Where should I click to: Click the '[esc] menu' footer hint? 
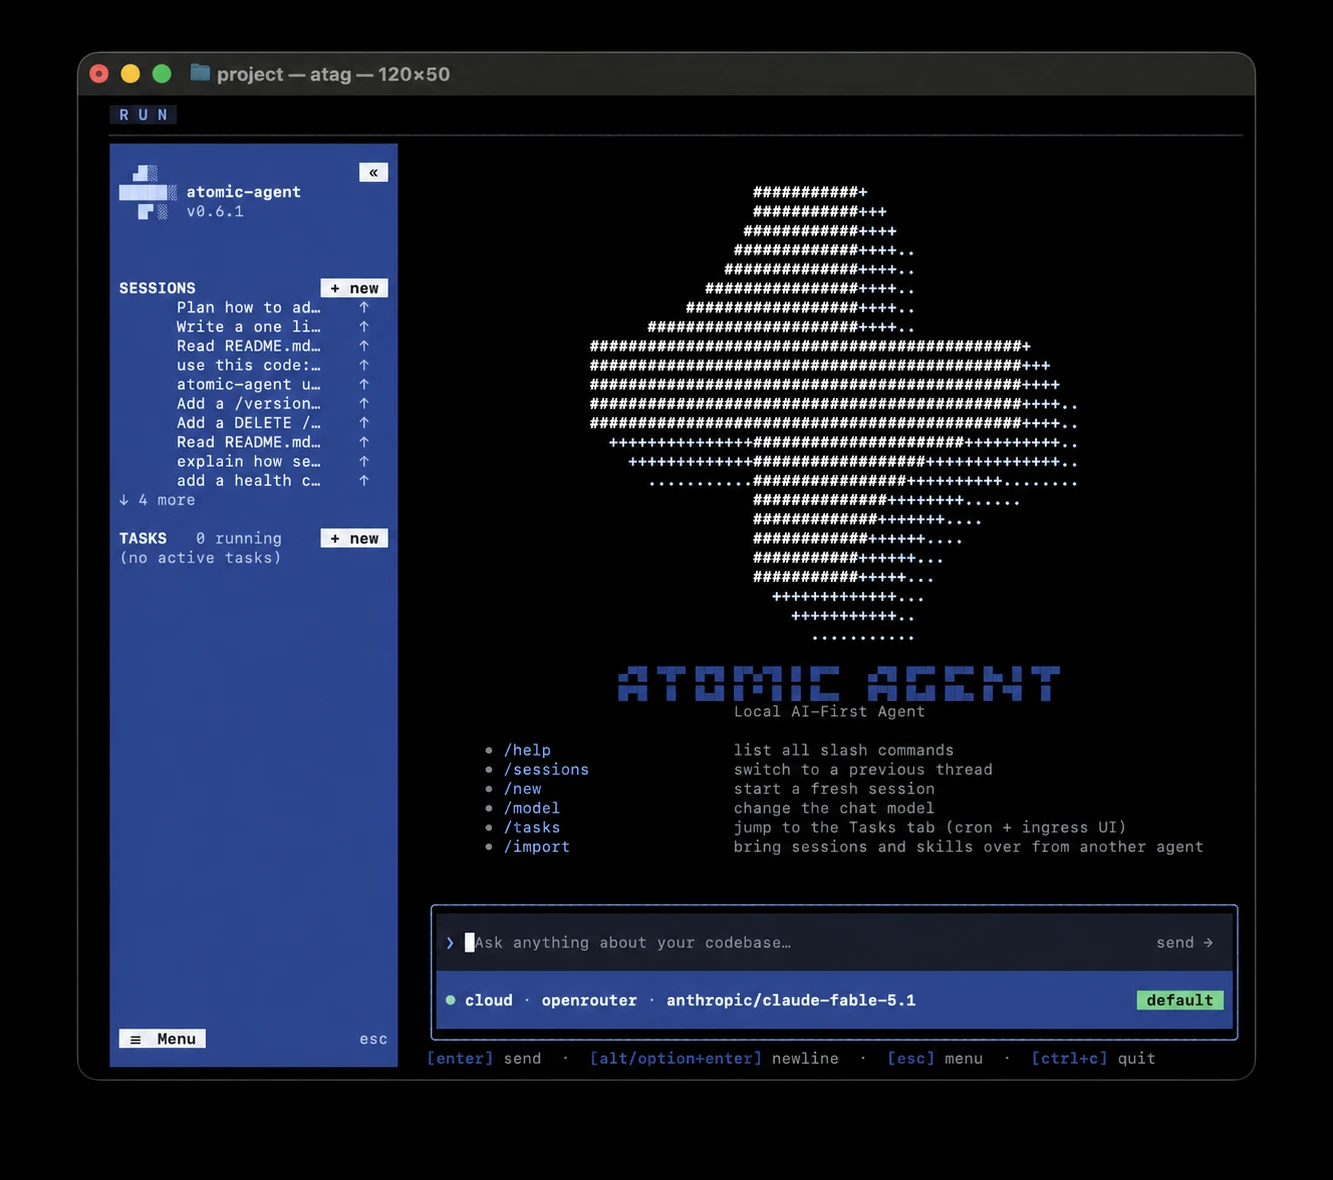pyautogui.click(x=935, y=1058)
